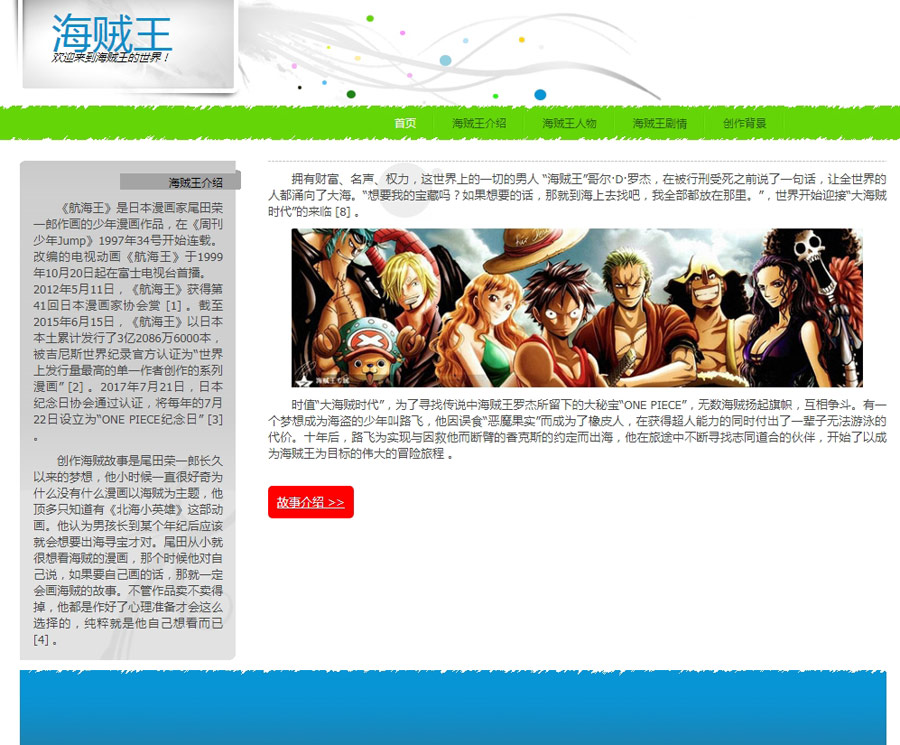Click the paragraph starting 拥有财富、名声、权力
Image resolution: width=900 pixels, height=745 pixels.
click(577, 195)
